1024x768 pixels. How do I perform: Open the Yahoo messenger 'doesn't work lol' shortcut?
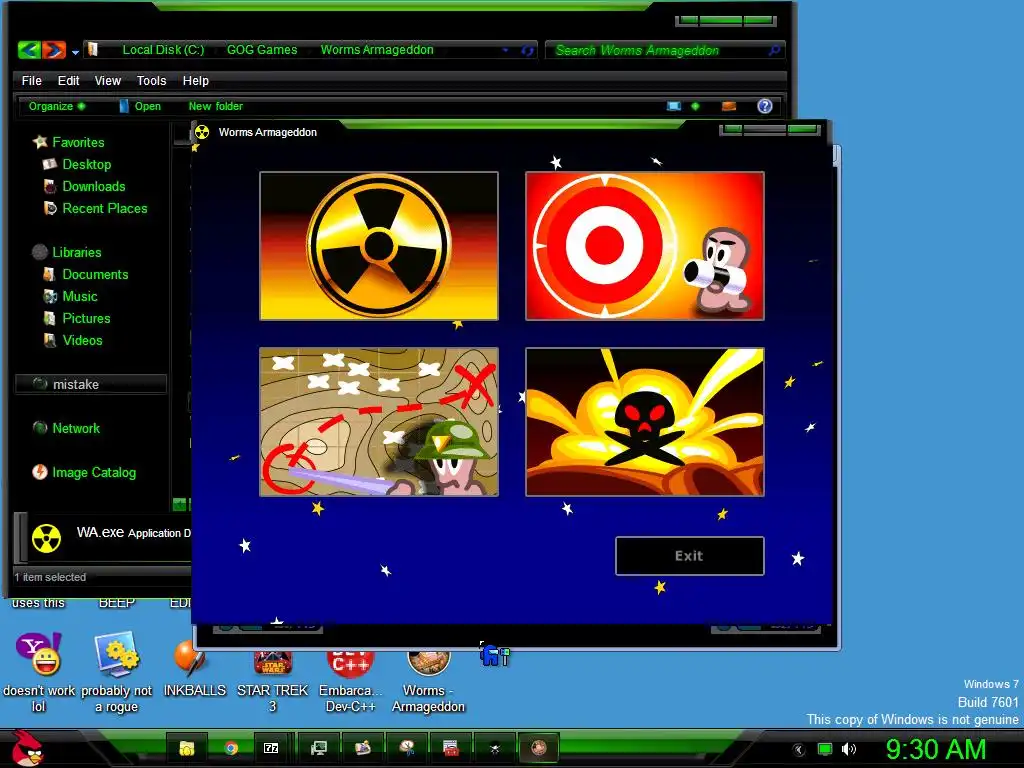click(x=39, y=673)
